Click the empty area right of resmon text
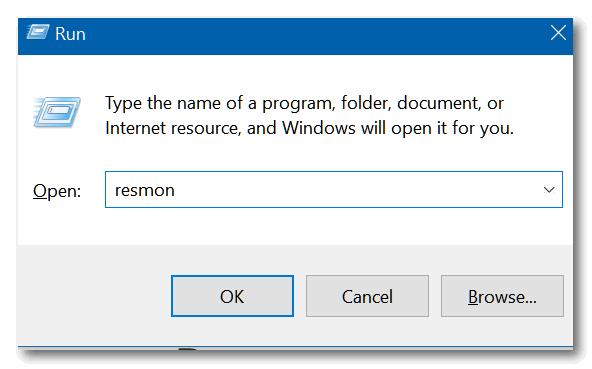The height and width of the screenshot is (369, 592). coord(355,190)
